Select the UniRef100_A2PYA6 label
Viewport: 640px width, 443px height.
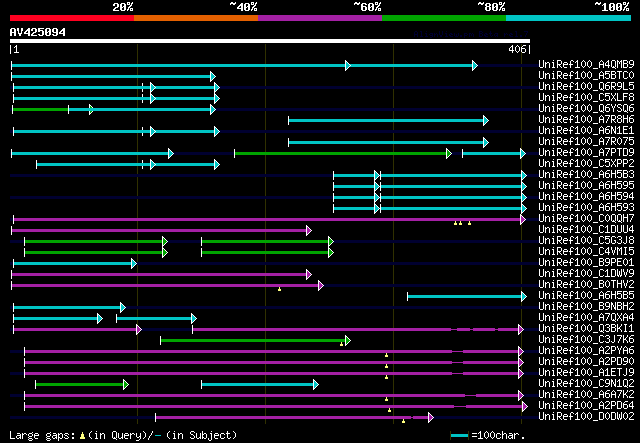point(586,351)
